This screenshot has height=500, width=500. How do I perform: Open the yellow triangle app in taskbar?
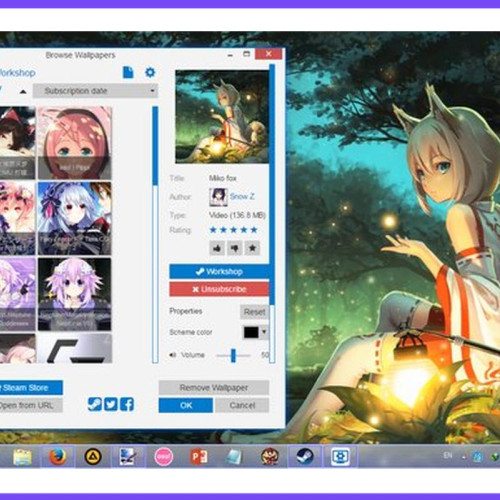93,457
